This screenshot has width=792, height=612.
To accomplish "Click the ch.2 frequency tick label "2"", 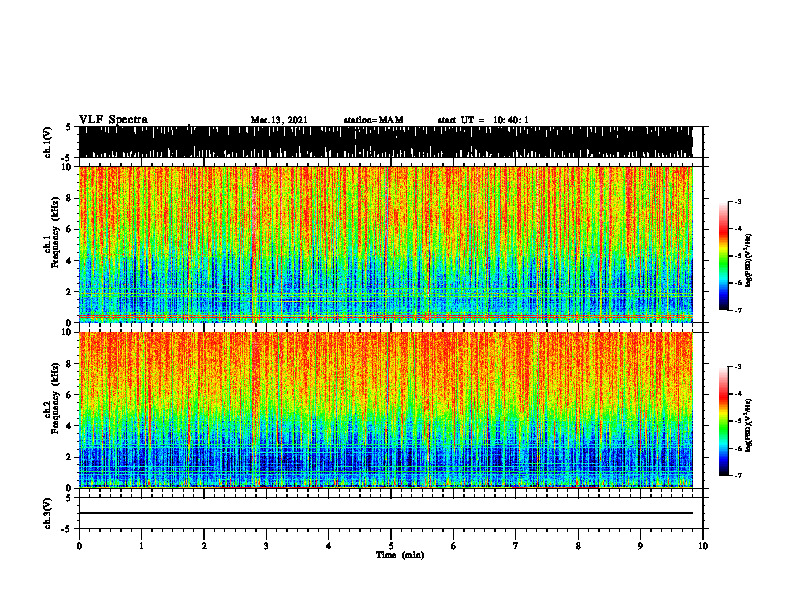I will (70, 457).
